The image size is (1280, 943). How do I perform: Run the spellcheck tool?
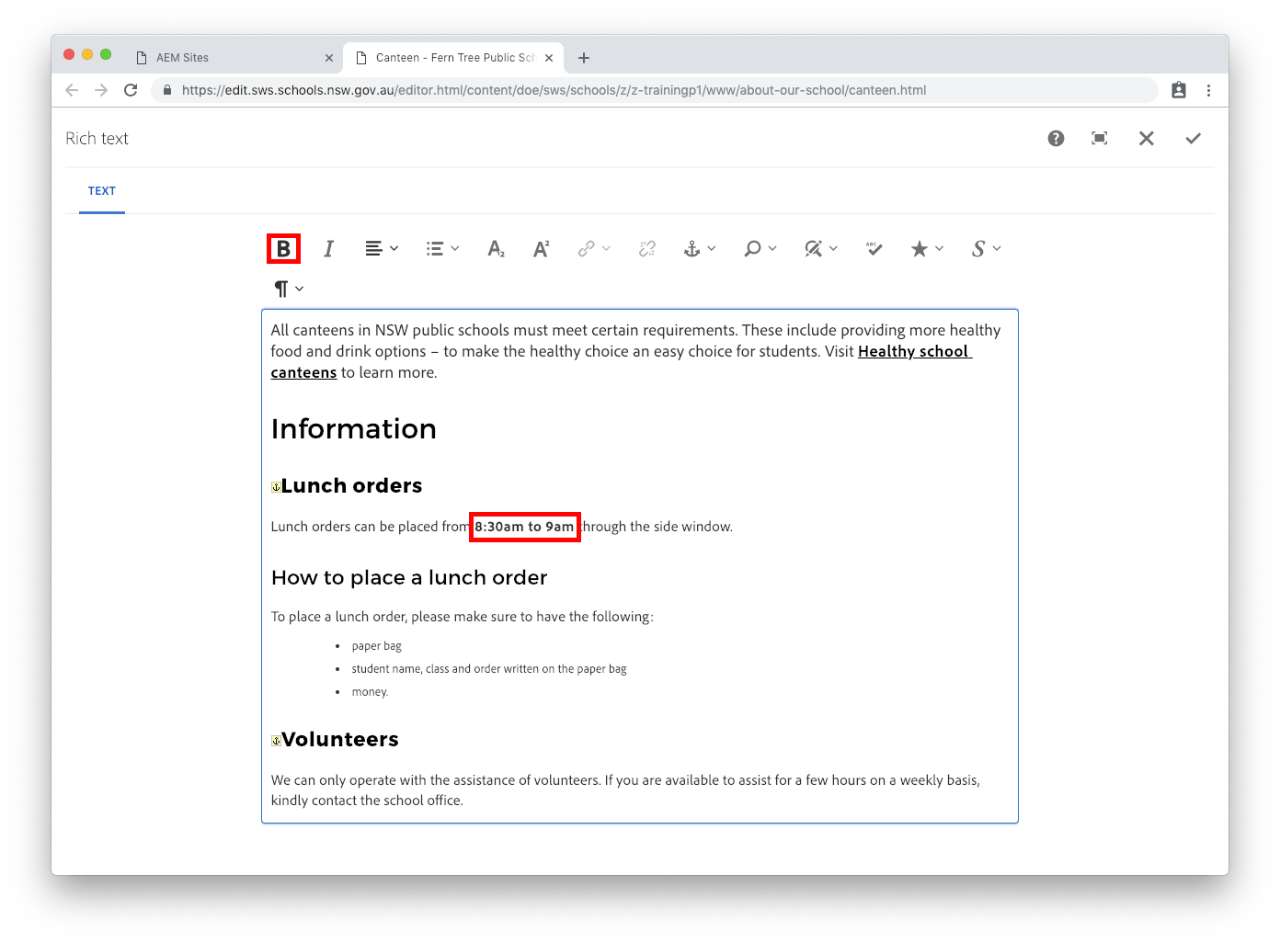point(875,249)
